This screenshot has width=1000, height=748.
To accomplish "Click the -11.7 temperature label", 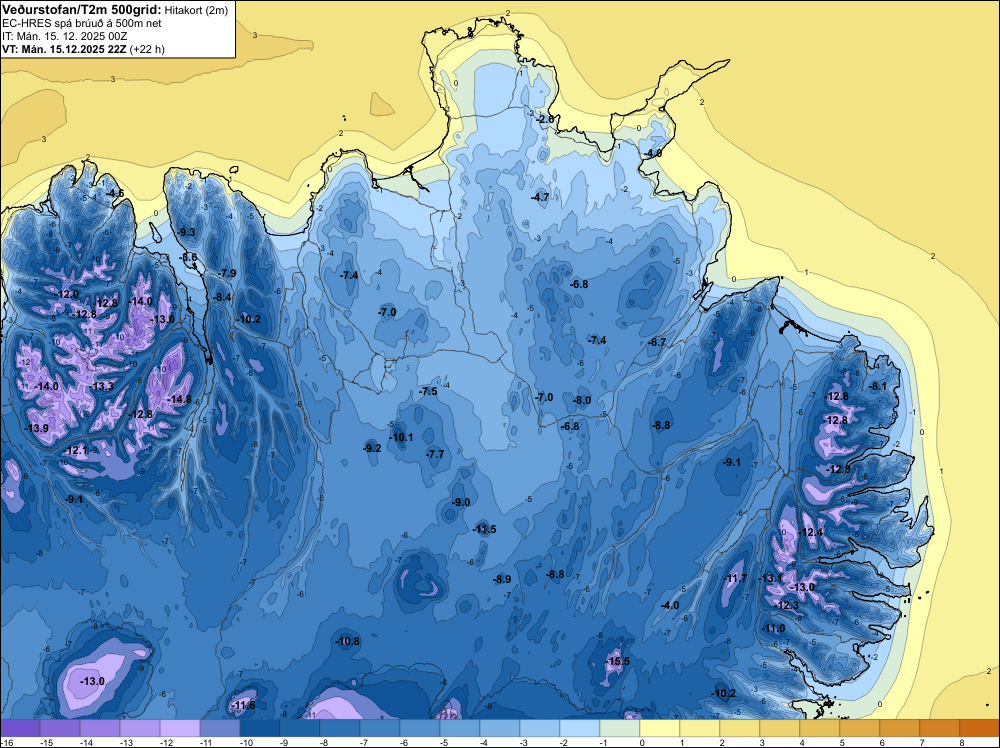I will point(735,578).
